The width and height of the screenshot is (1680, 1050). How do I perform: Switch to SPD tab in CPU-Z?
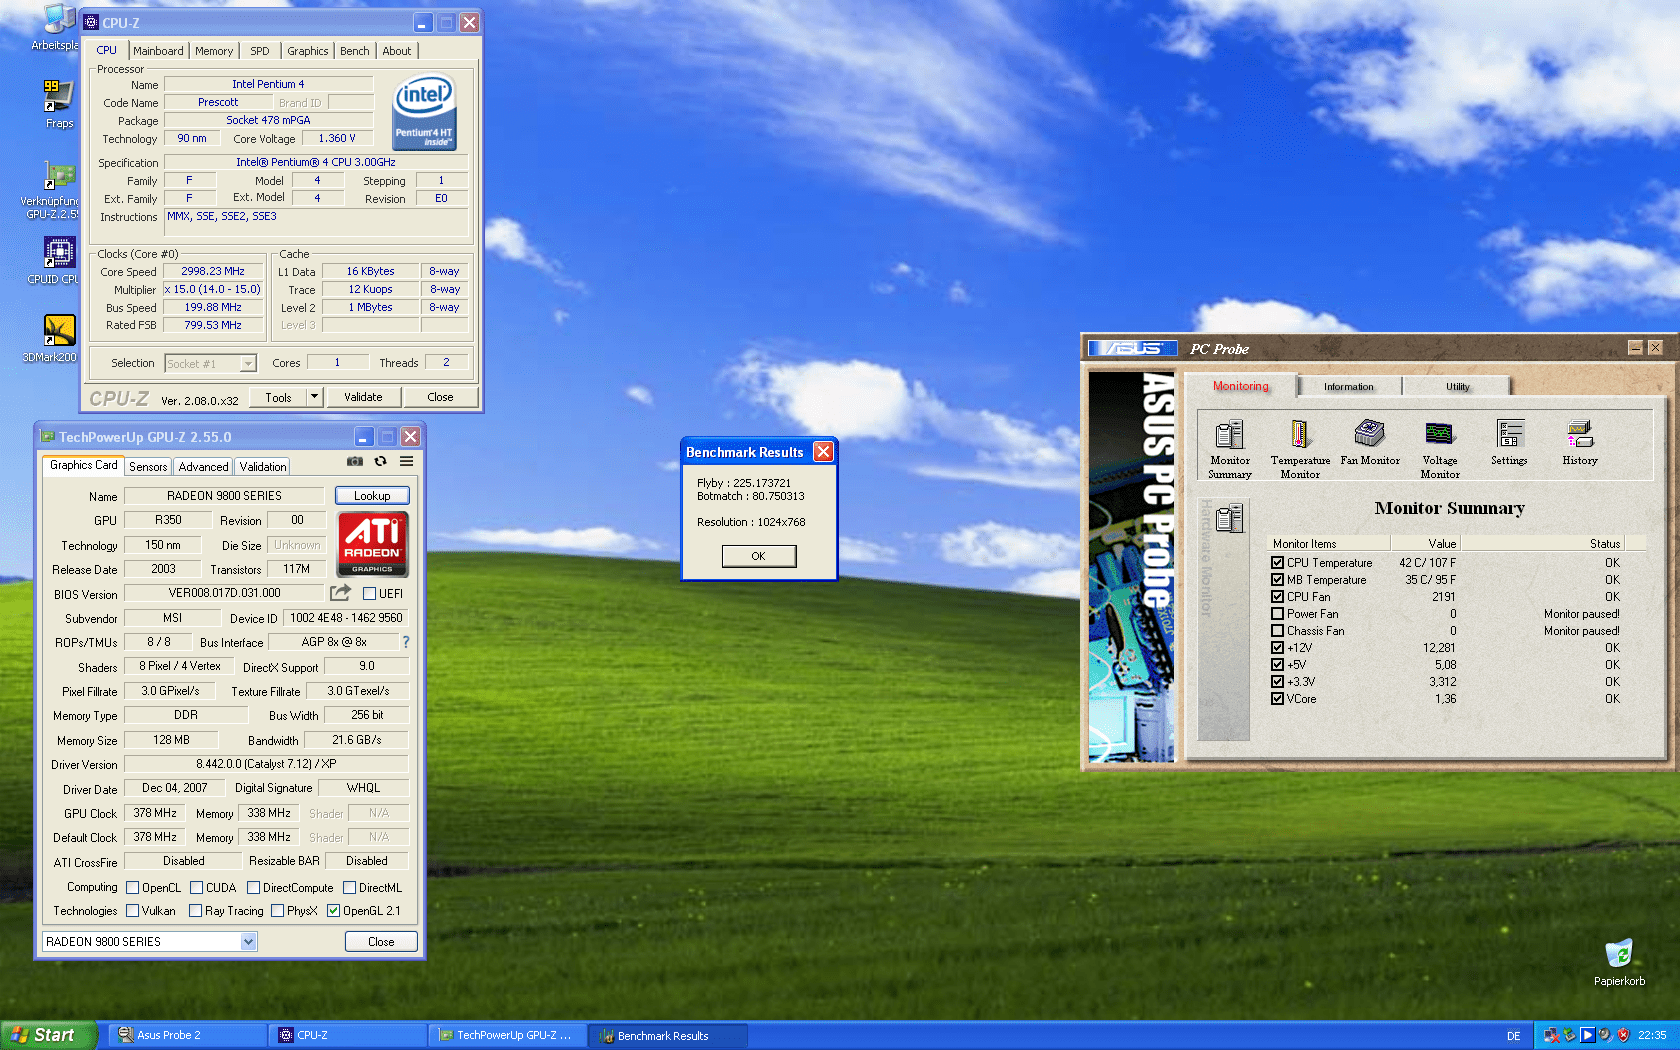[260, 51]
